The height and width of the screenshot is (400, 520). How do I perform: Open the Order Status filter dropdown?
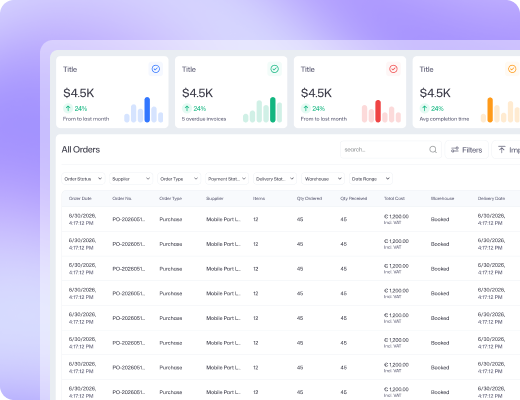click(83, 179)
